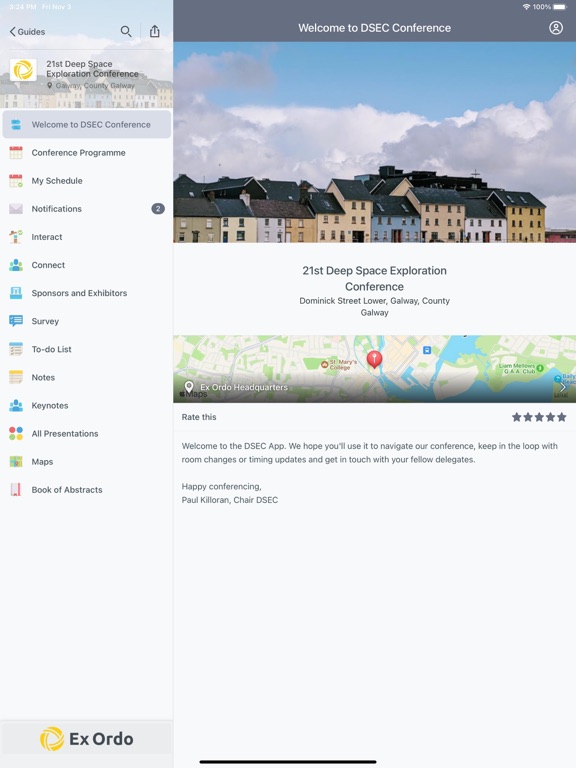Rate with the fifth star
The width and height of the screenshot is (576, 768).
coord(562,417)
